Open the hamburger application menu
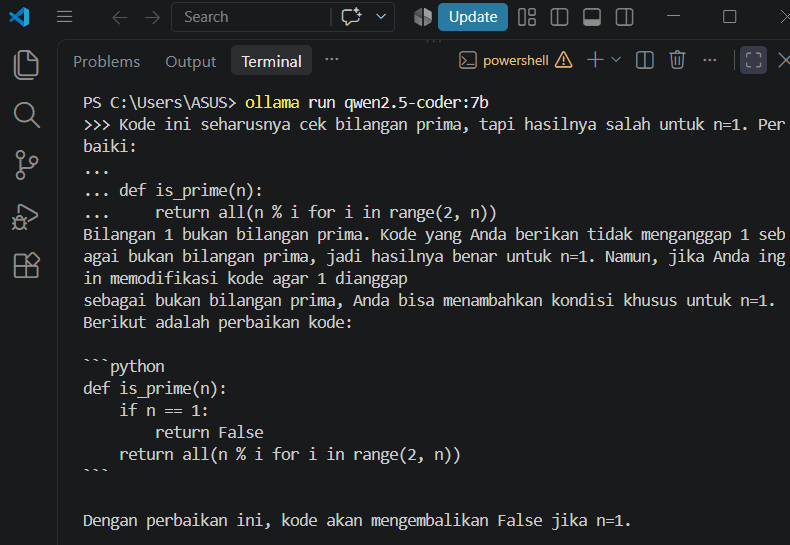The image size is (790, 545). click(x=64, y=17)
